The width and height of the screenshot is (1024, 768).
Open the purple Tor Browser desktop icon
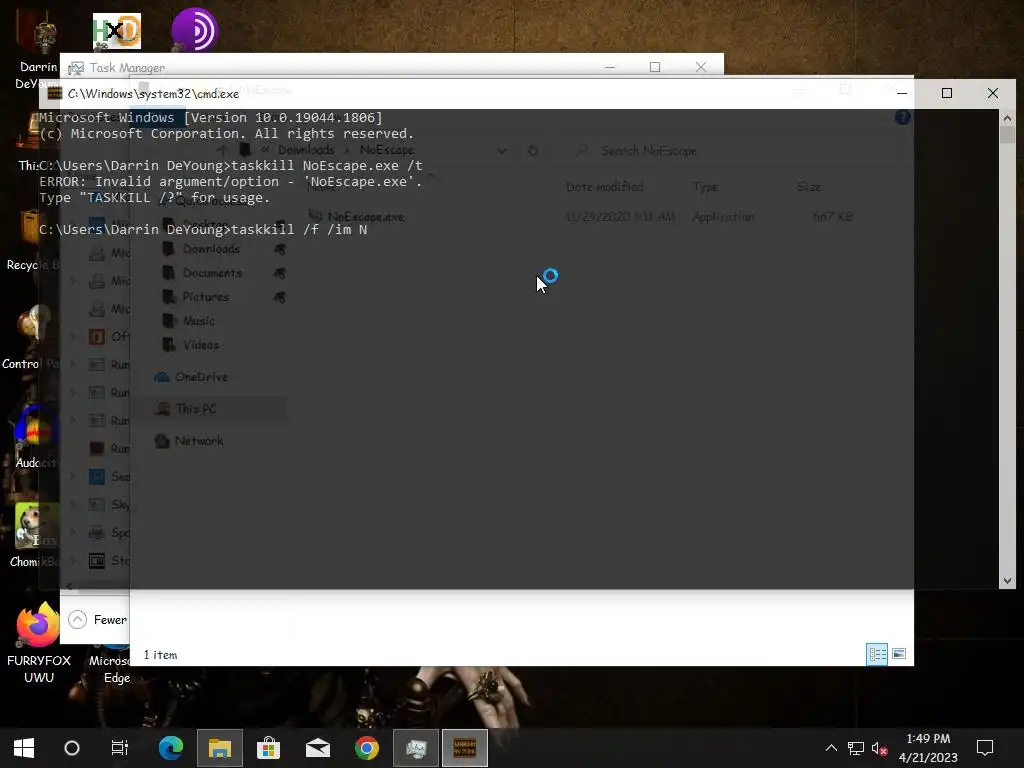194,29
